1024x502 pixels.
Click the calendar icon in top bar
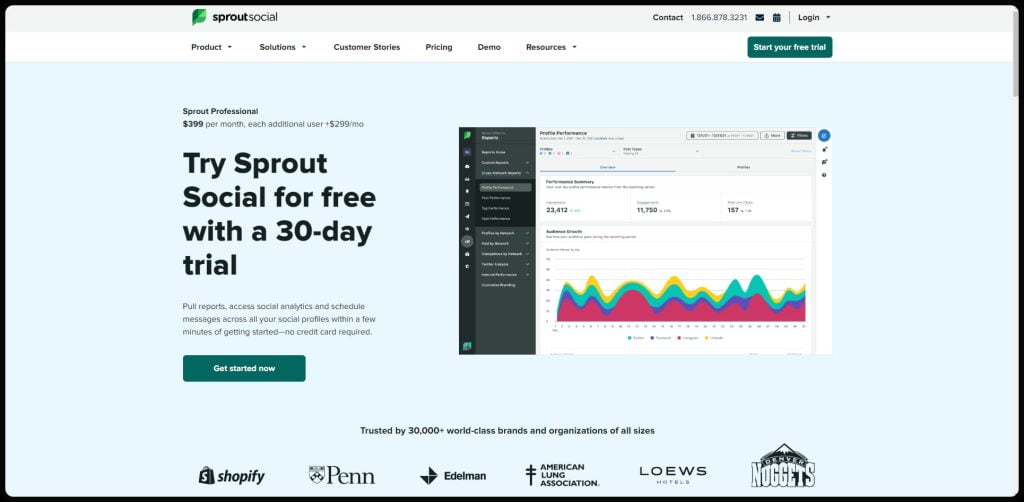[776, 18]
